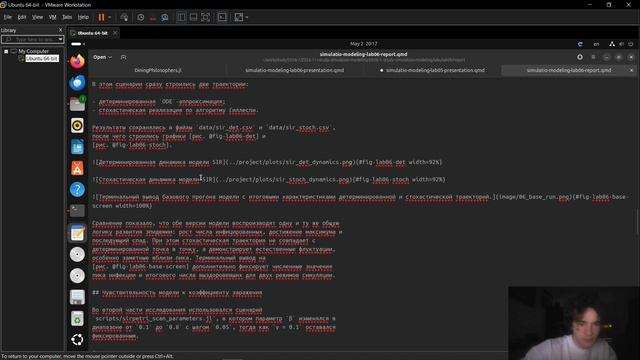
Task: Open the Files manager in the dock
Action: click(77, 104)
